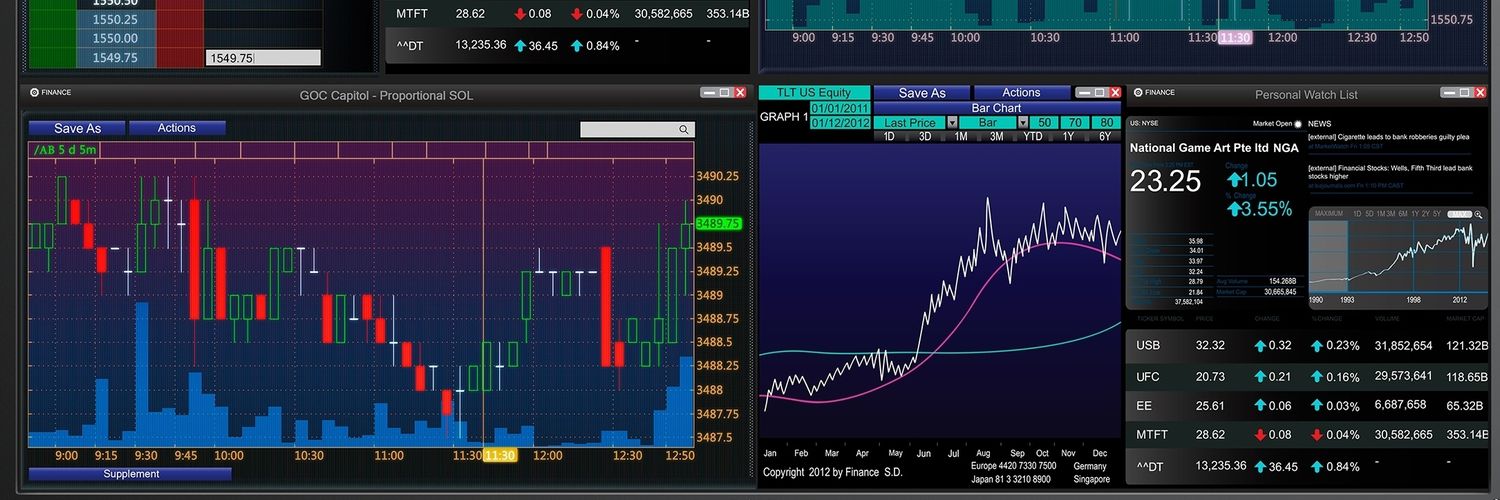
Task: Click the magnifier icon in GOC Capitol search box
Action: (684, 130)
